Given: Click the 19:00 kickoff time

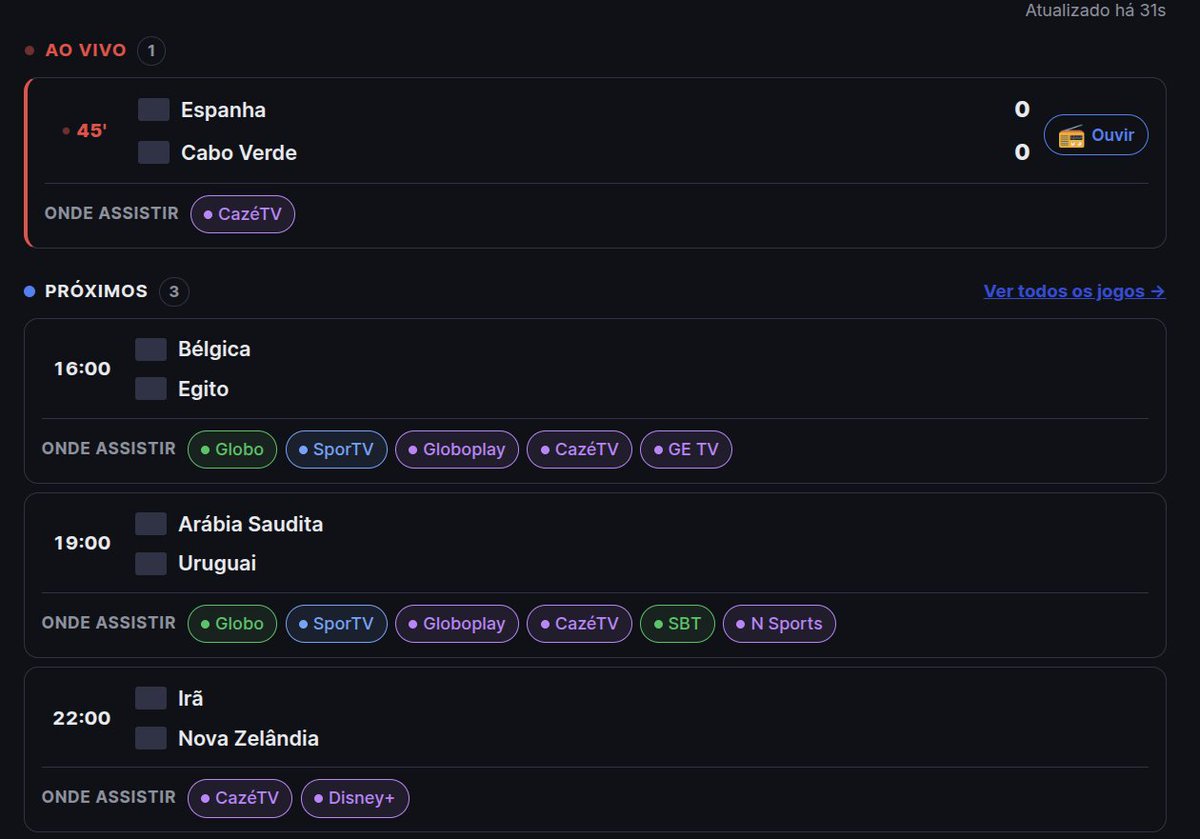Looking at the screenshot, I should pyautogui.click(x=82, y=543).
